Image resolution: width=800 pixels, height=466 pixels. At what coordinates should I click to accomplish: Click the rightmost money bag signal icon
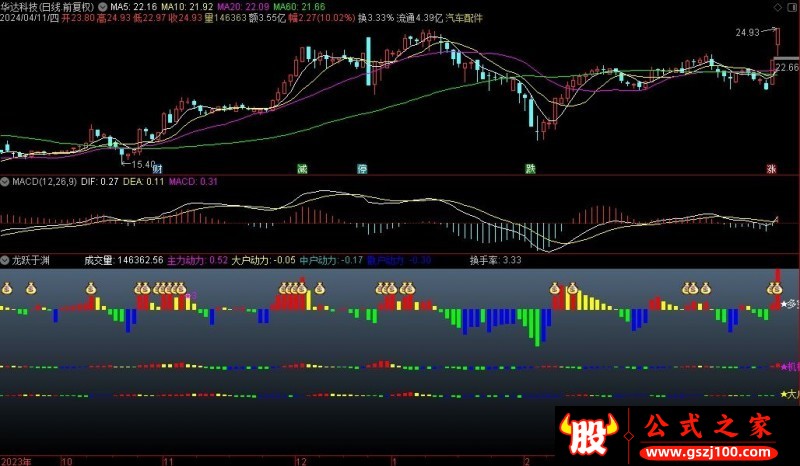tap(777, 288)
